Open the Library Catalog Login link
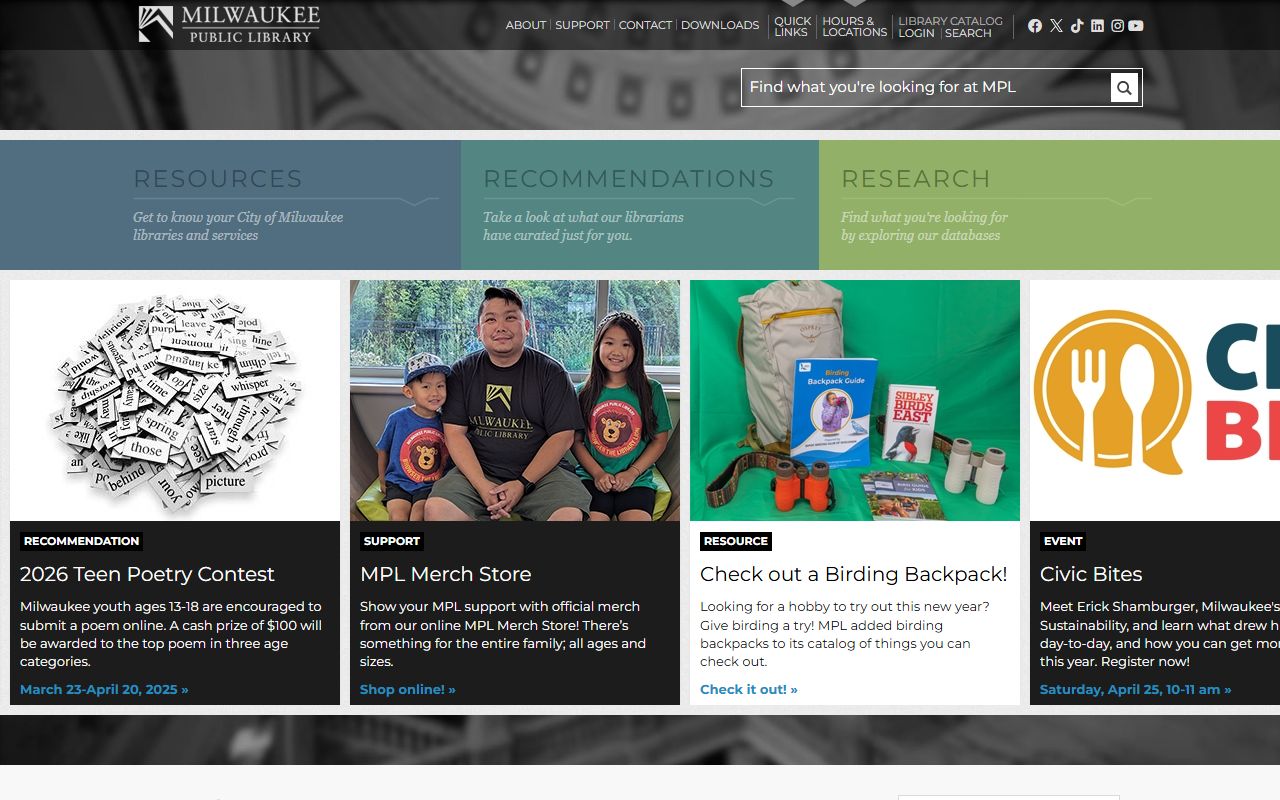The width and height of the screenshot is (1280, 800). coord(916,33)
